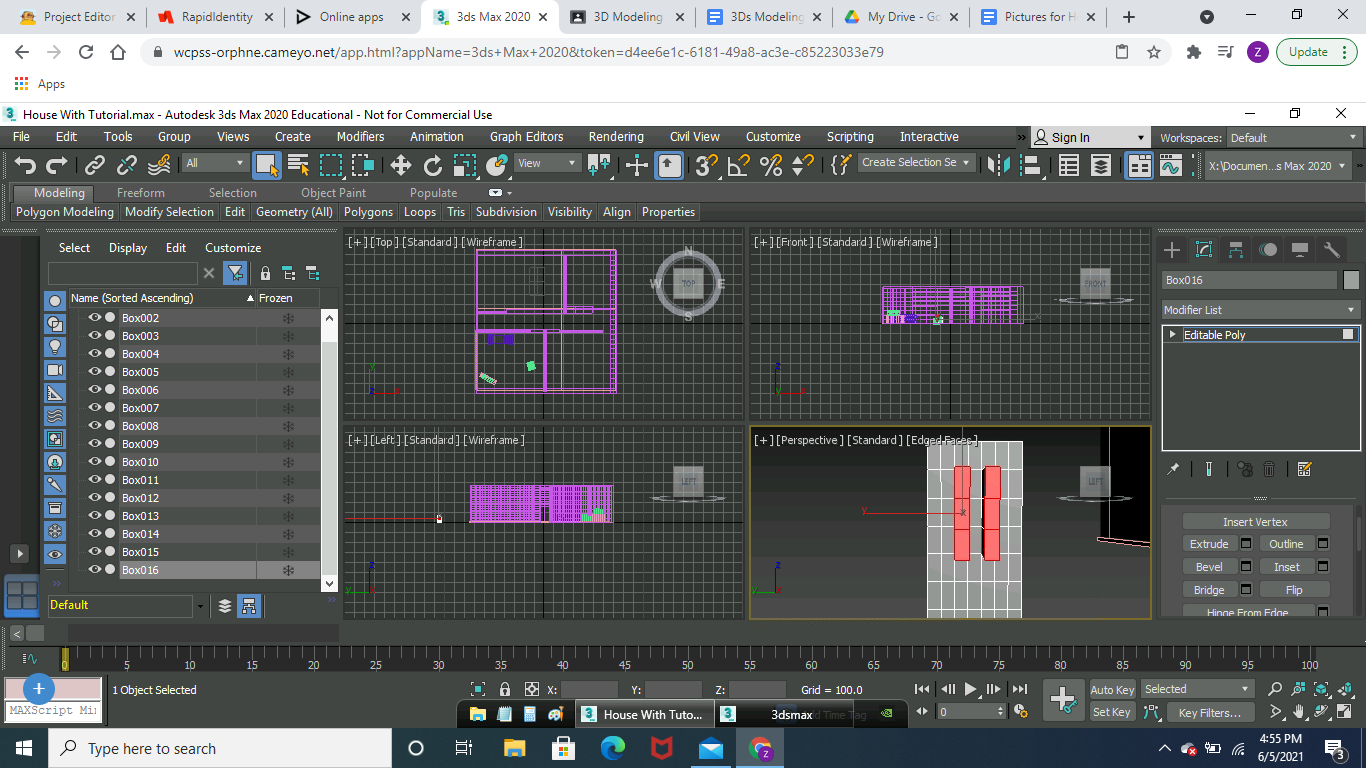Click Rectangular Selection Region icon

331,165
